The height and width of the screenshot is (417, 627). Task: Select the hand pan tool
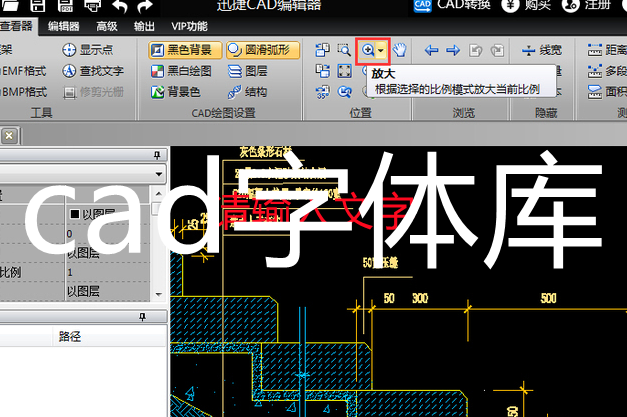(x=399, y=50)
